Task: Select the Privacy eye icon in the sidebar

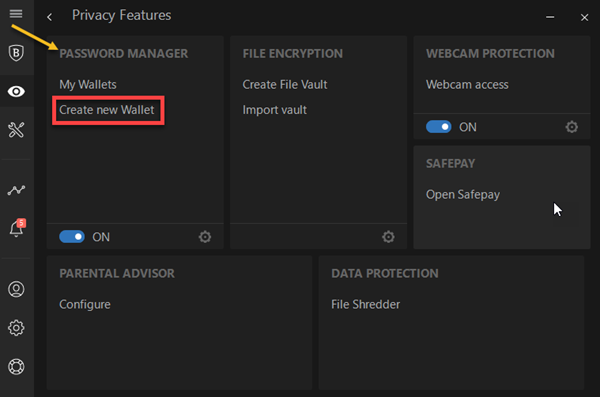Action: tap(16, 91)
